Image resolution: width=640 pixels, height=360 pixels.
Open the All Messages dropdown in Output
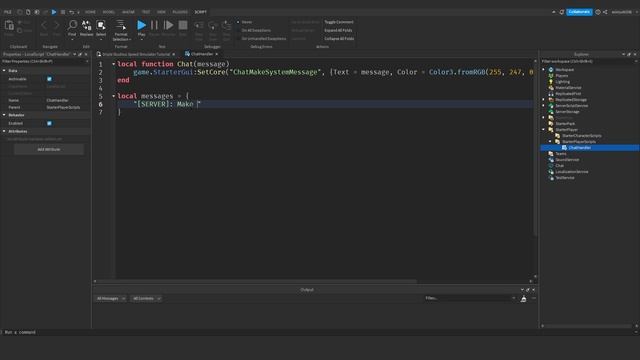coord(111,299)
